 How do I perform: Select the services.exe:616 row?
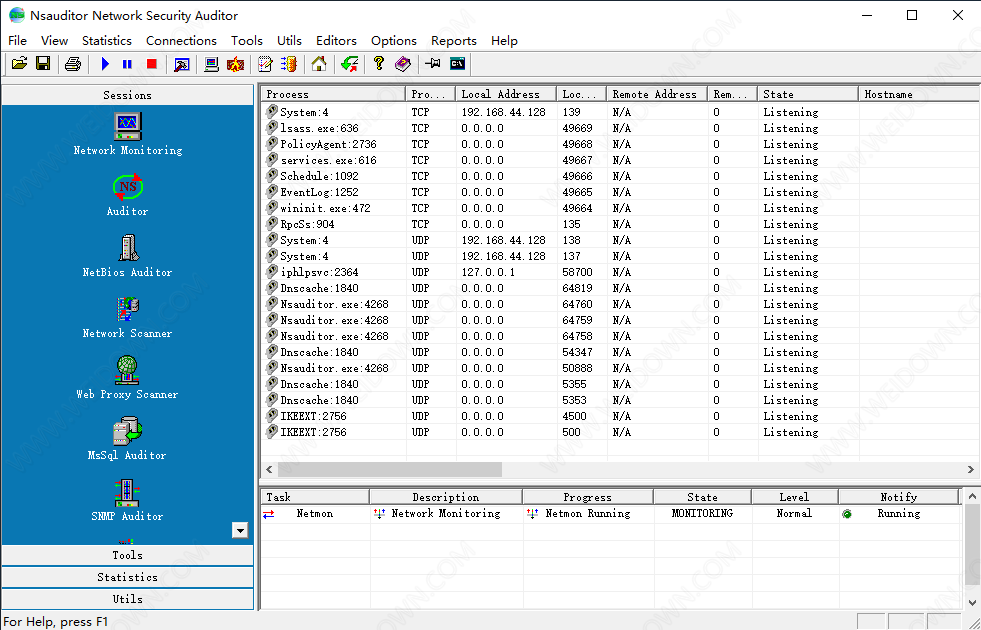tap(619, 160)
